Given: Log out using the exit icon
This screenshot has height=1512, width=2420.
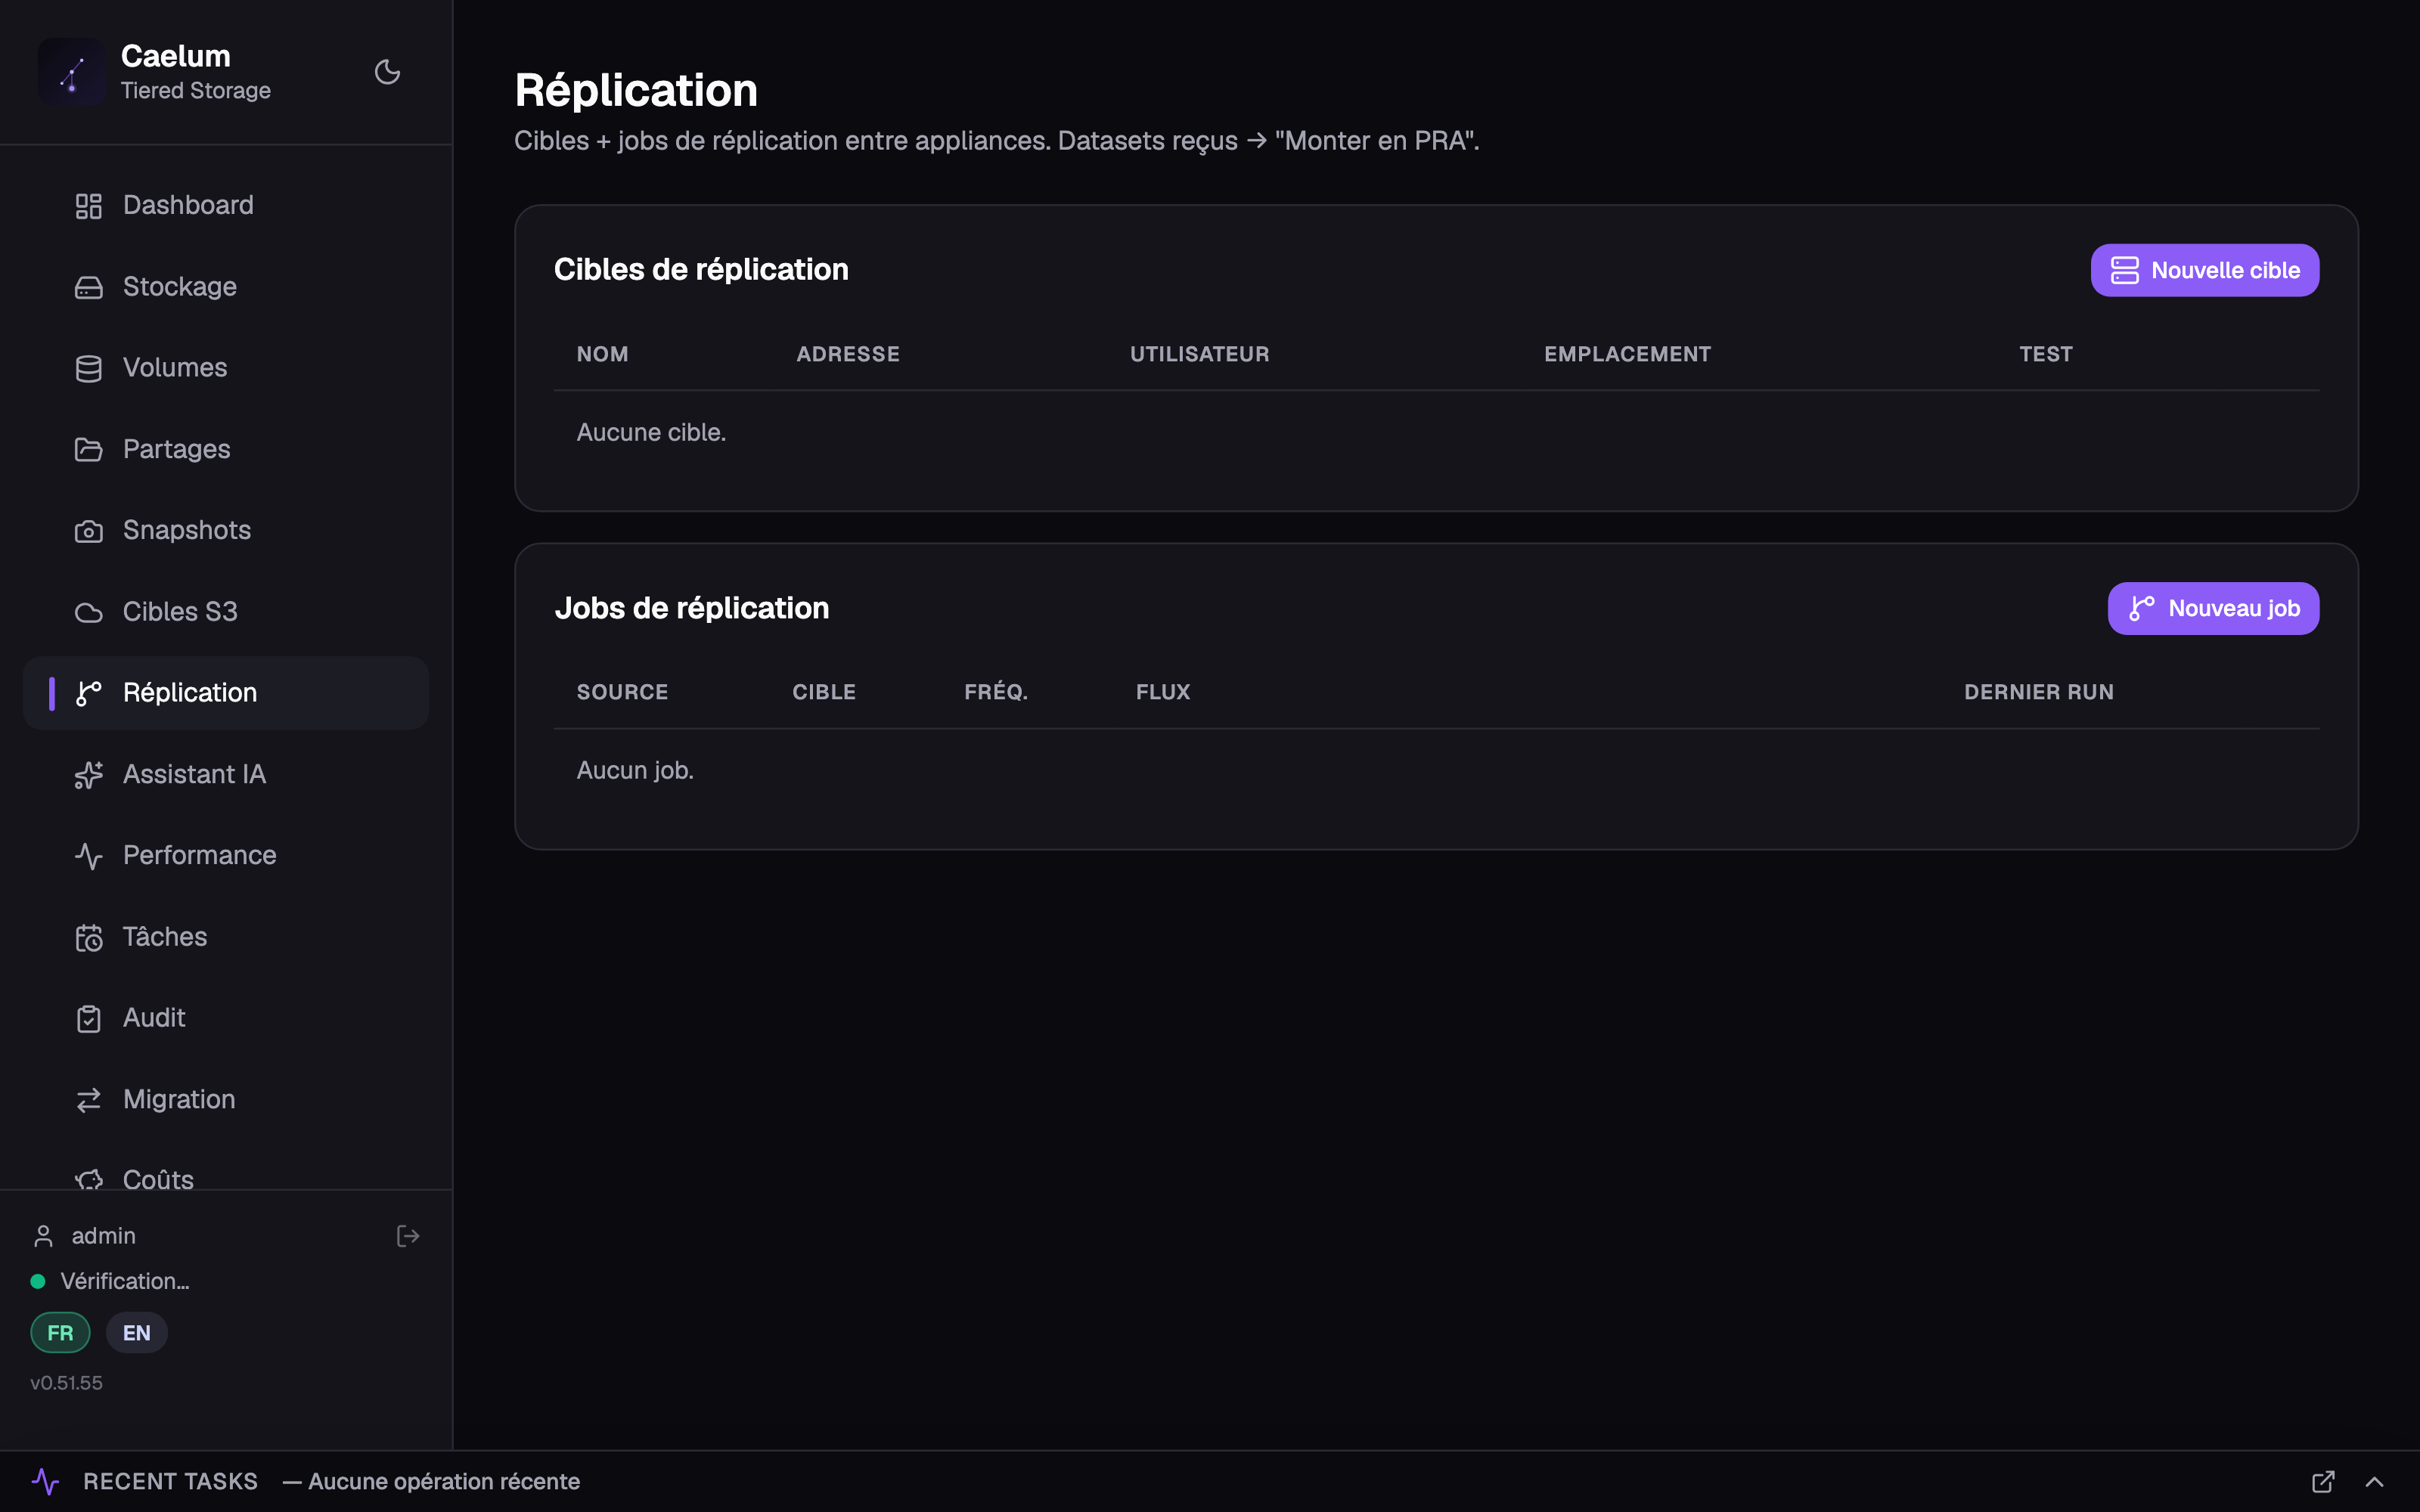Looking at the screenshot, I should (x=408, y=1236).
